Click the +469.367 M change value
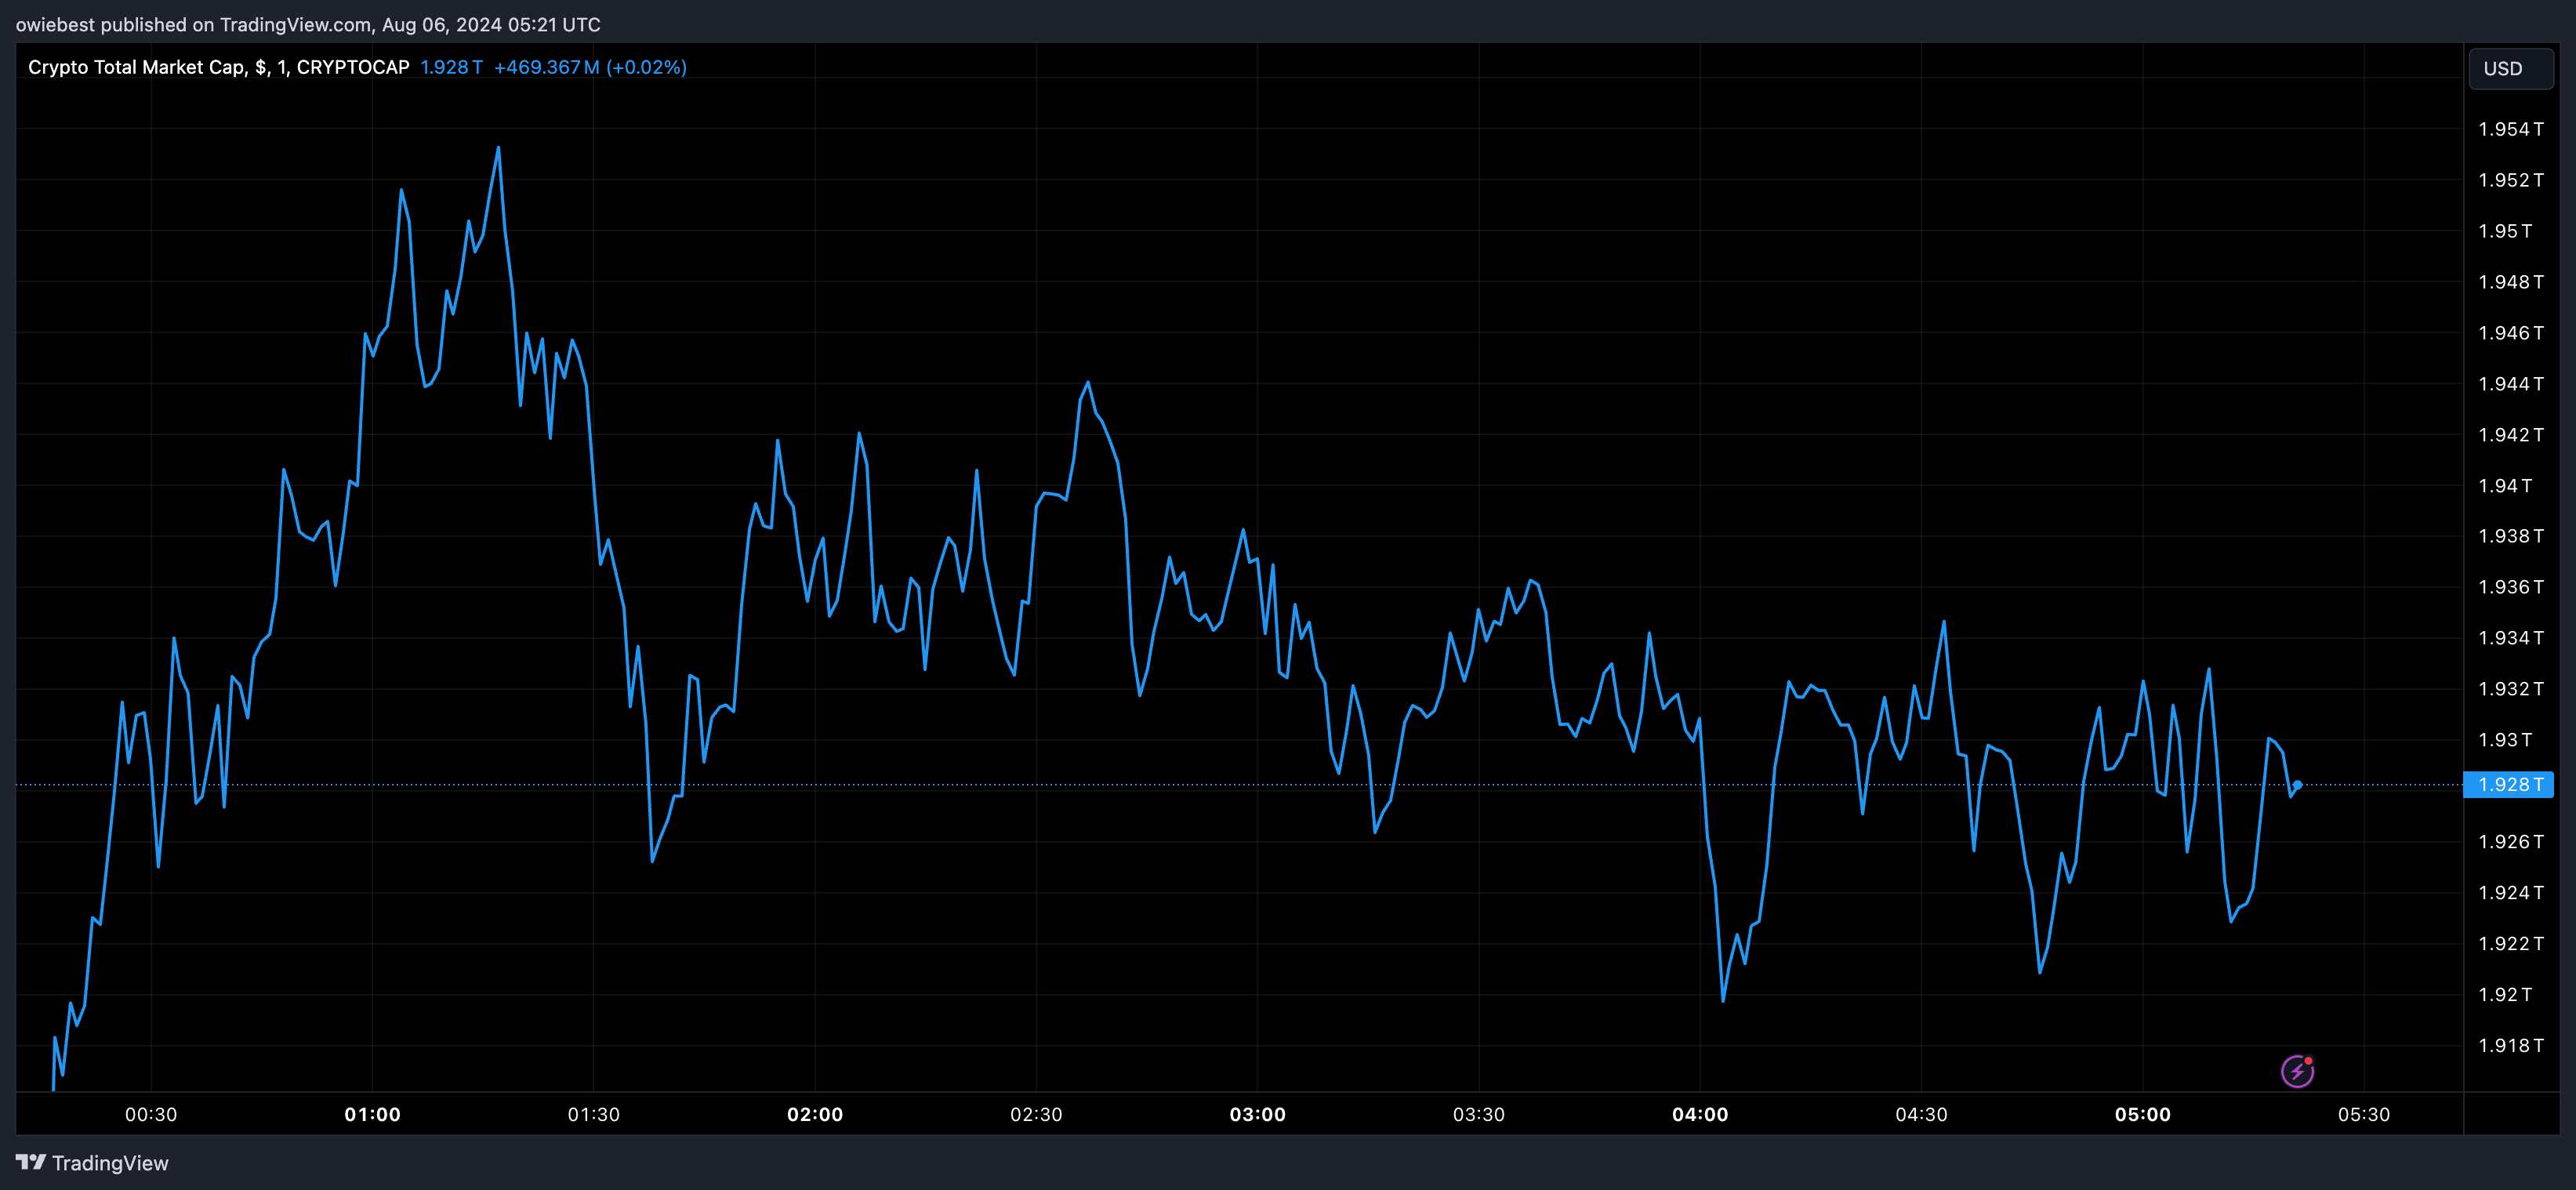 (546, 67)
